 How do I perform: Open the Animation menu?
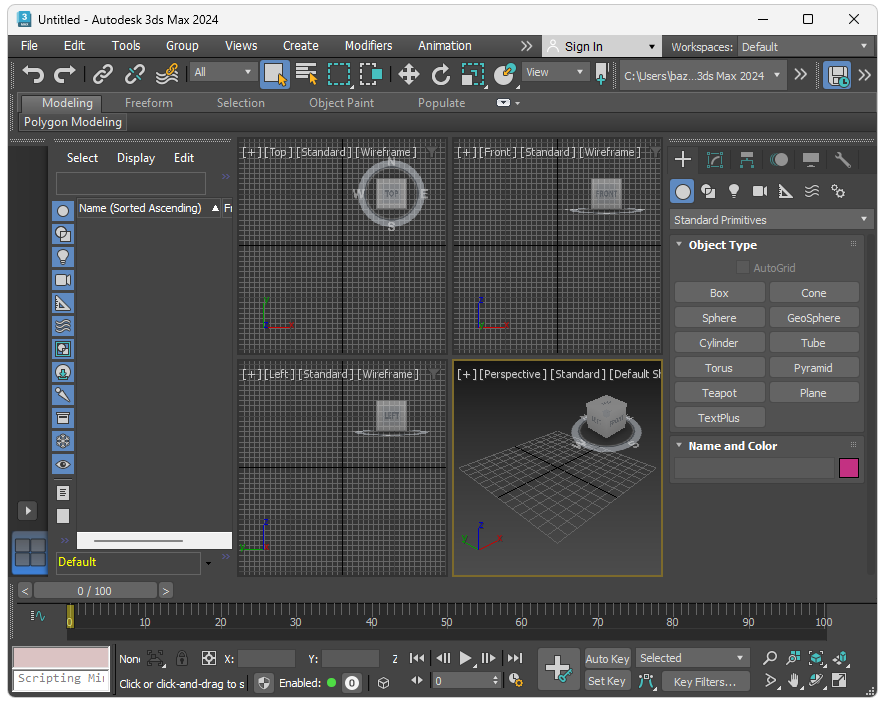[444, 46]
